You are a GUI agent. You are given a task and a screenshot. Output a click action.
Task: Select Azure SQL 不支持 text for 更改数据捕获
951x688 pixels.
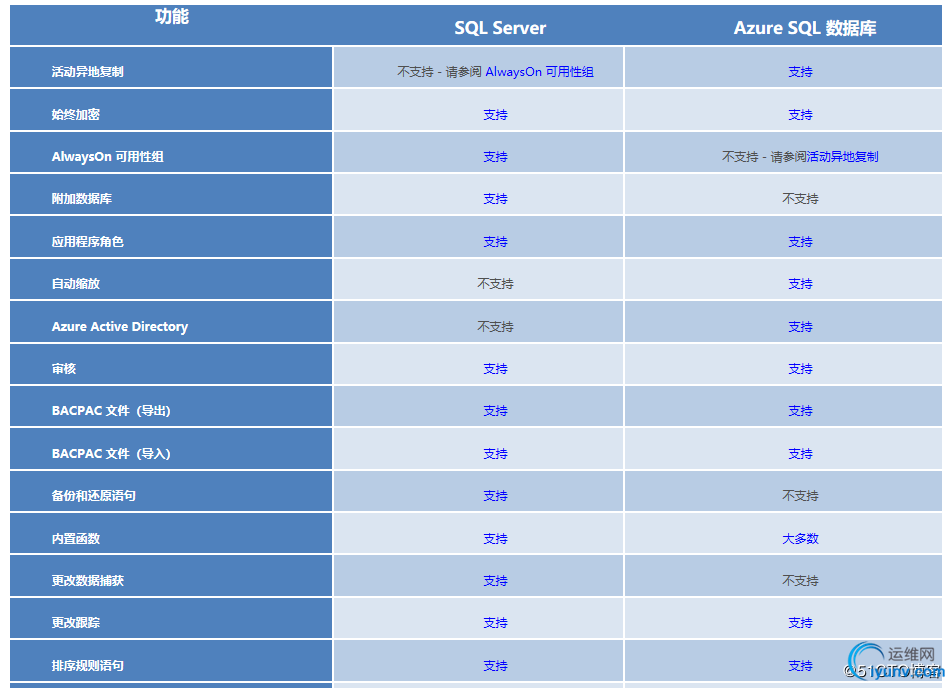pyautogui.click(x=800, y=581)
